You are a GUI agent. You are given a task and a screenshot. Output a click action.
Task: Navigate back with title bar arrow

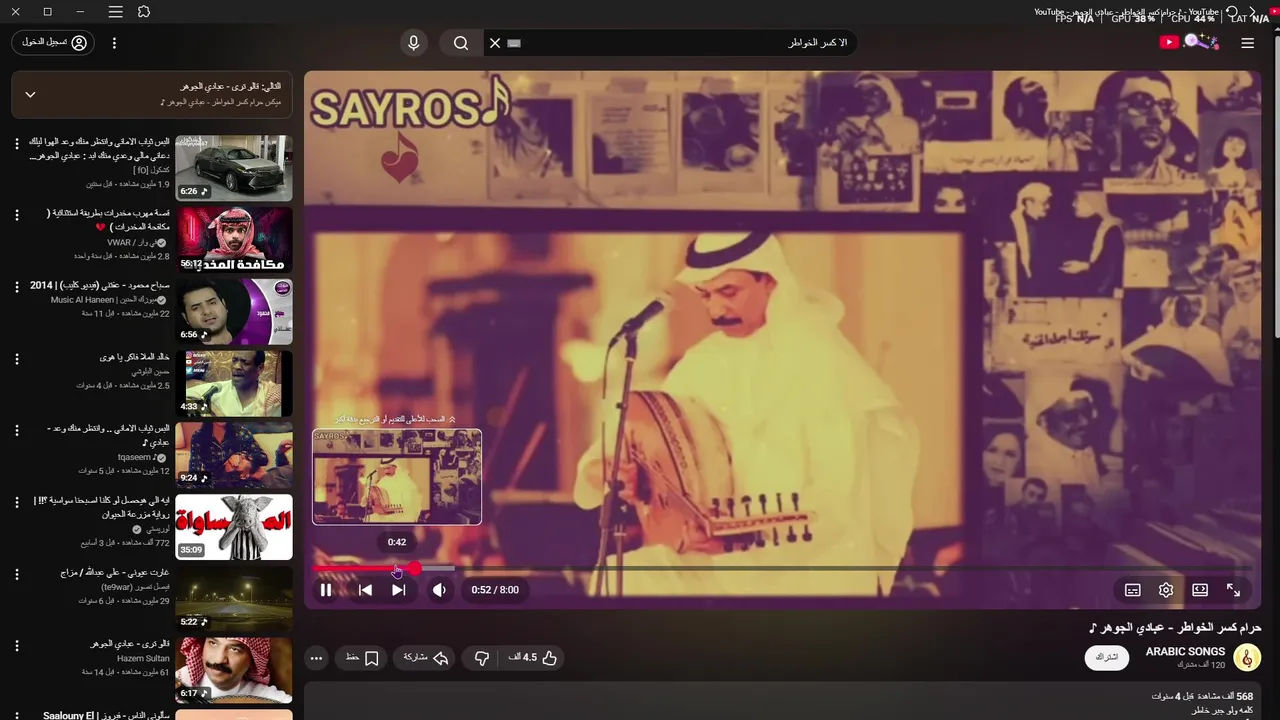(x=1252, y=12)
